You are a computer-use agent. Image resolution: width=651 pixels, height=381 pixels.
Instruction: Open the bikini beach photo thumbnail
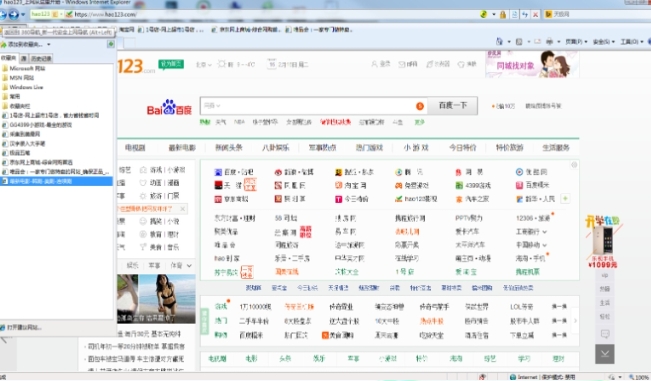click(167, 299)
